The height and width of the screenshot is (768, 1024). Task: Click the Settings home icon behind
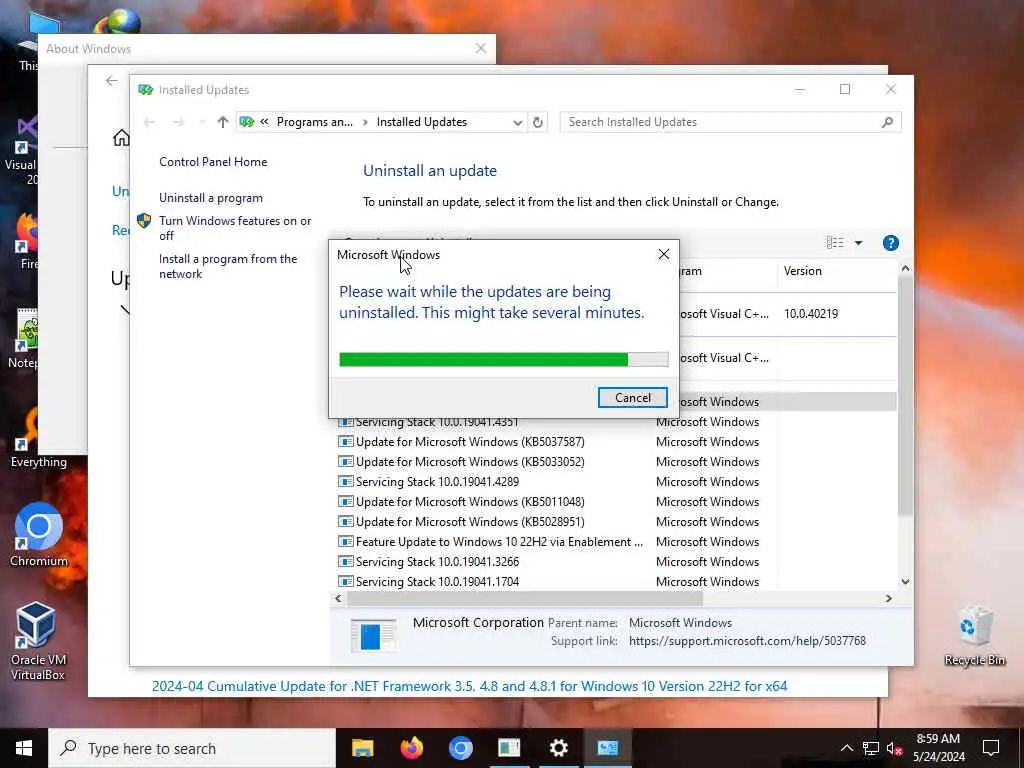pos(121,138)
